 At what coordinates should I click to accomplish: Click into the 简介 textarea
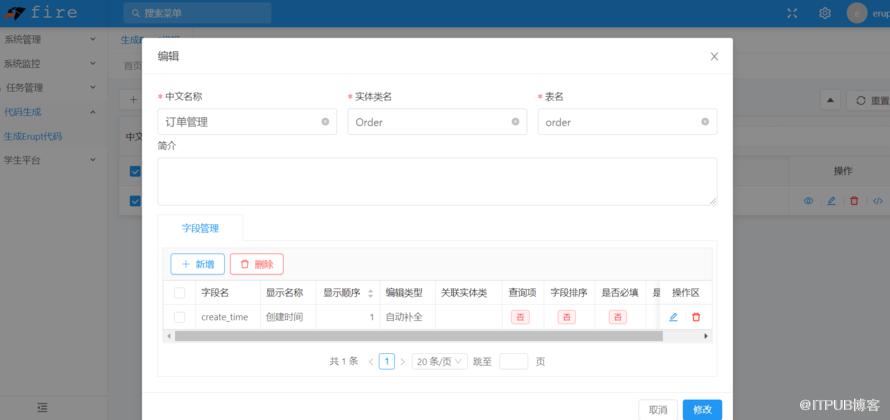click(x=437, y=182)
